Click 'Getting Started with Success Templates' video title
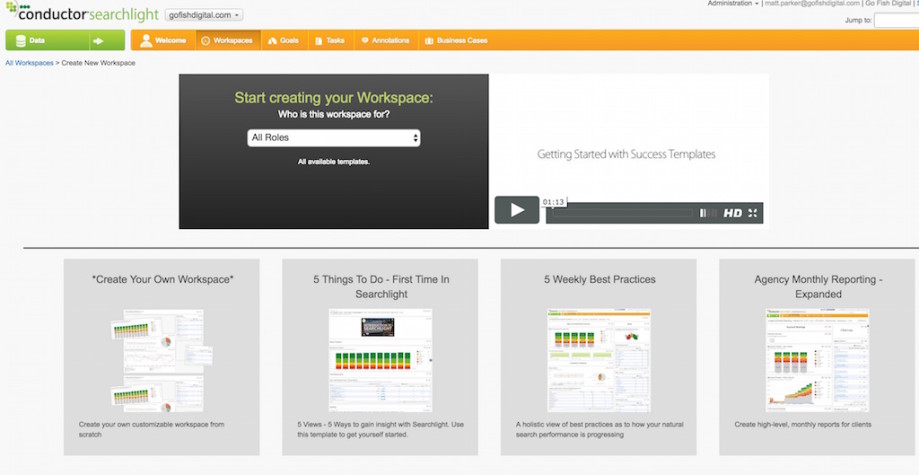 pos(626,154)
